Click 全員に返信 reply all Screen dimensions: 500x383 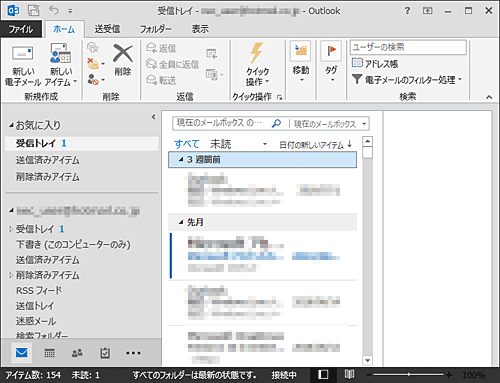coord(172,64)
